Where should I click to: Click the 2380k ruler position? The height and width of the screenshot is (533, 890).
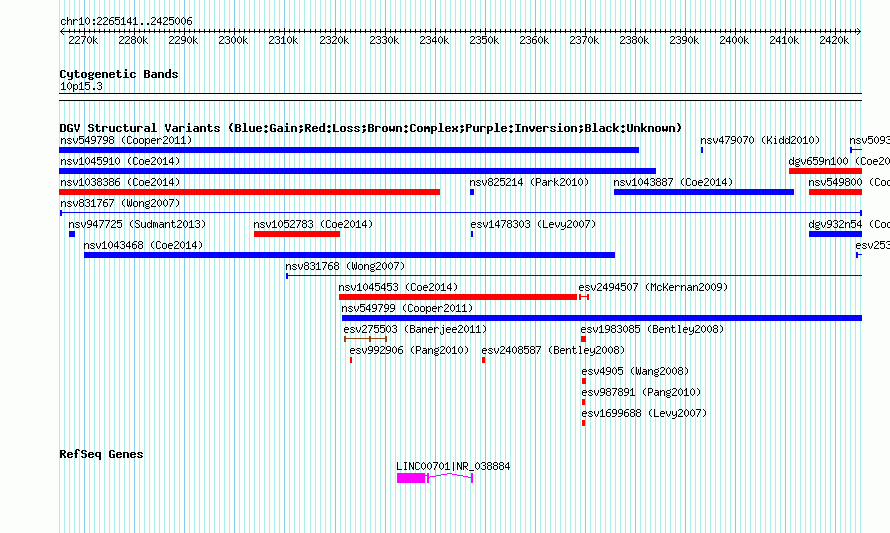click(634, 40)
